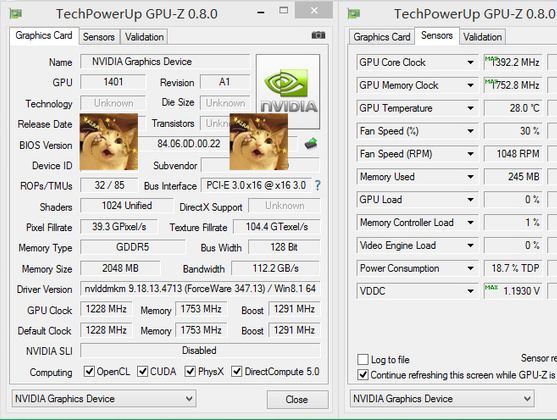
Task: Minimize the left GPU-Z window
Action: (261, 12)
